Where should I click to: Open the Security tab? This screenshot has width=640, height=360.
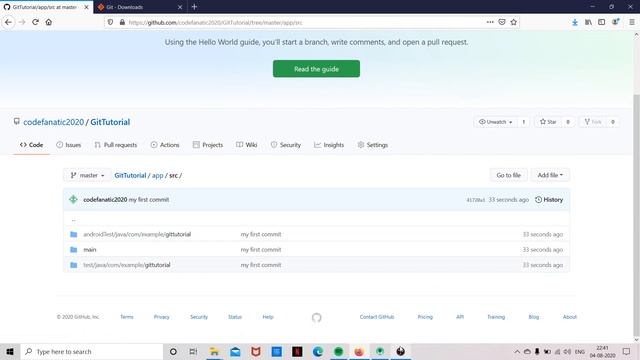coord(286,145)
